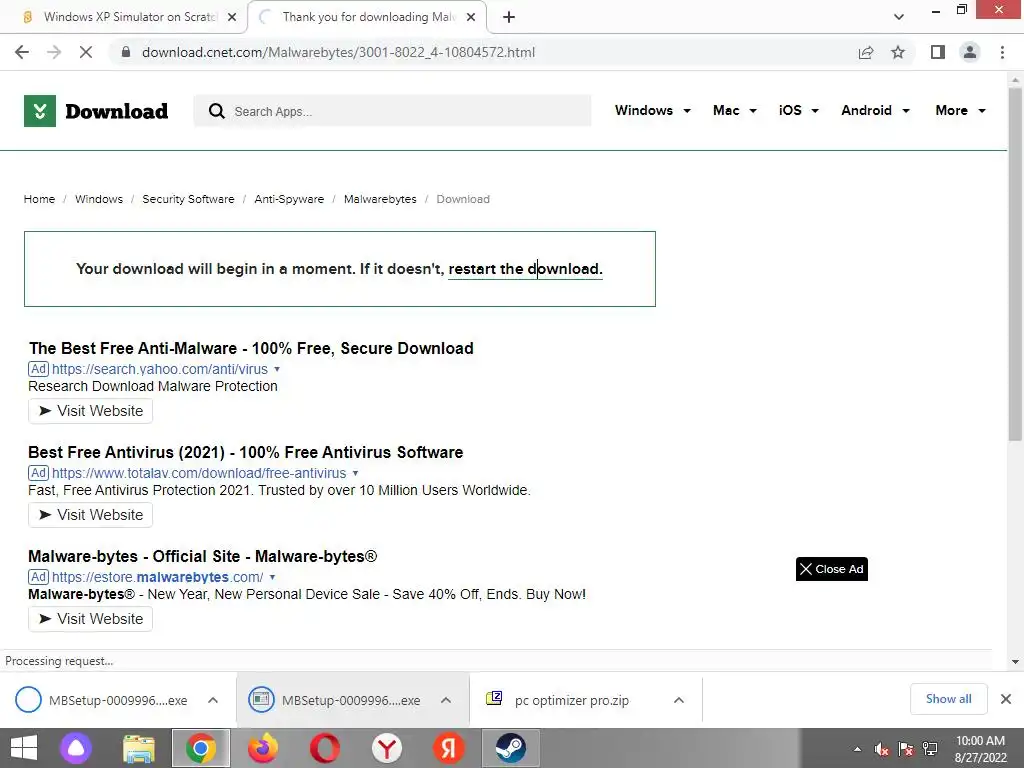Open Anti-Spyware breadcrumb
This screenshot has height=768, width=1024.
(x=289, y=199)
